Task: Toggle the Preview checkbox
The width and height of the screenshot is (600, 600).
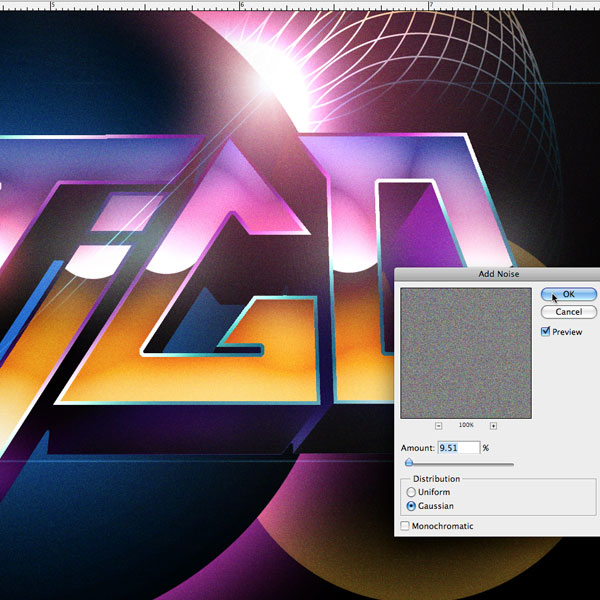Action: point(545,332)
